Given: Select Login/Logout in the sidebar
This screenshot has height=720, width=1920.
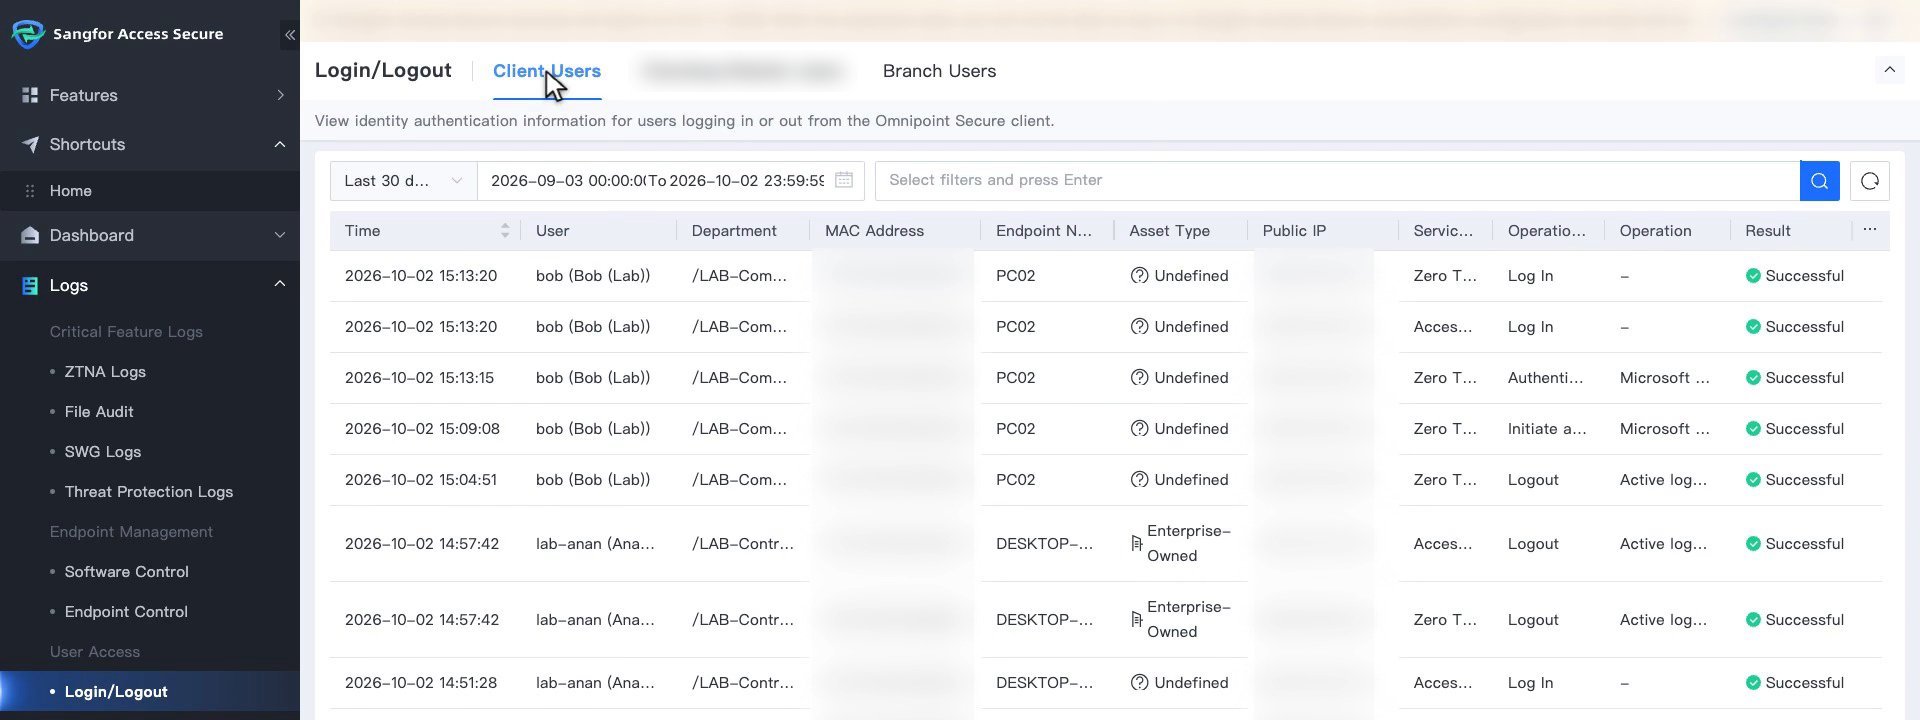Looking at the screenshot, I should [x=116, y=692].
